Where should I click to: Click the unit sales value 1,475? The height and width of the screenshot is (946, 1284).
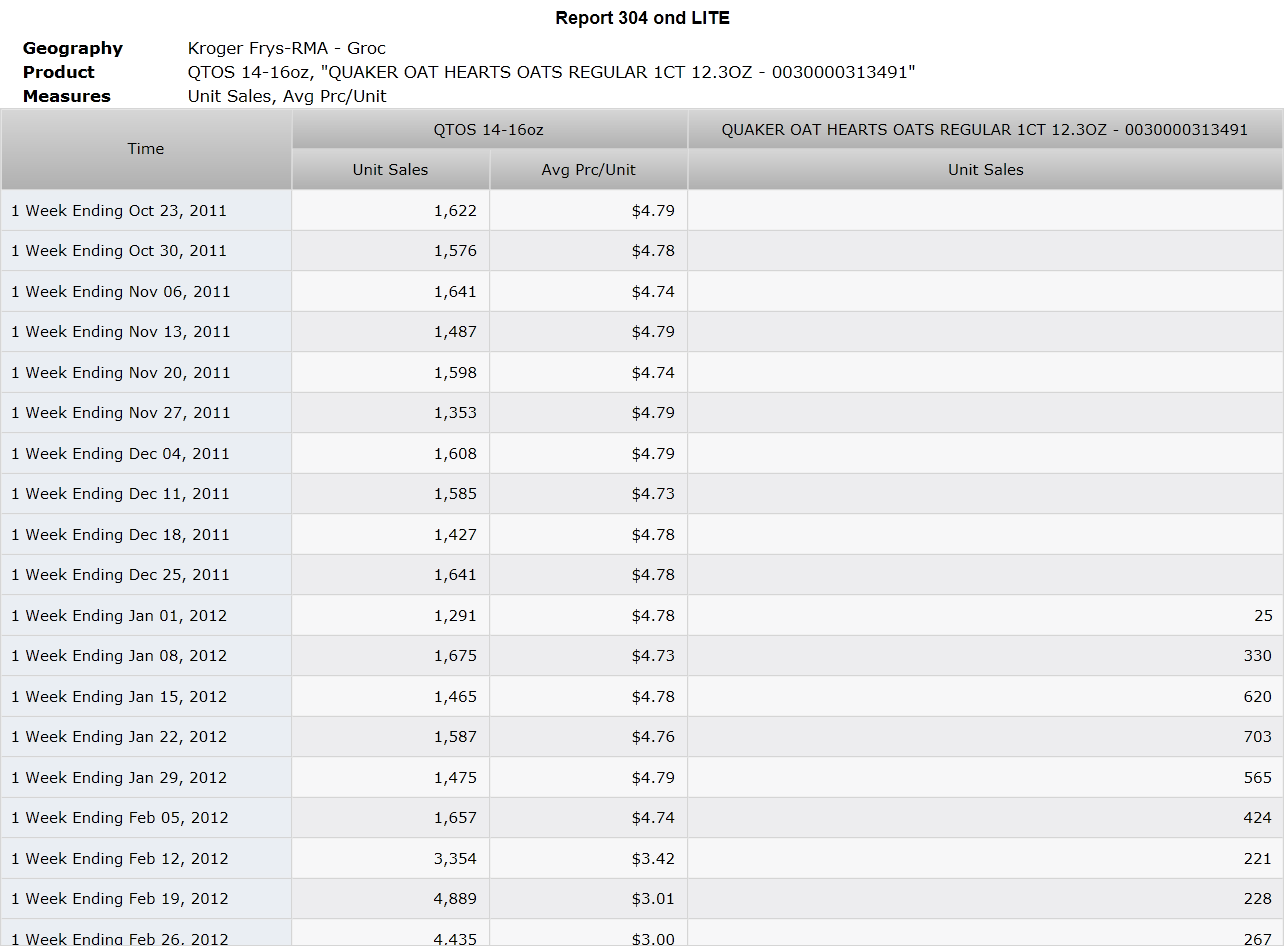coord(455,778)
